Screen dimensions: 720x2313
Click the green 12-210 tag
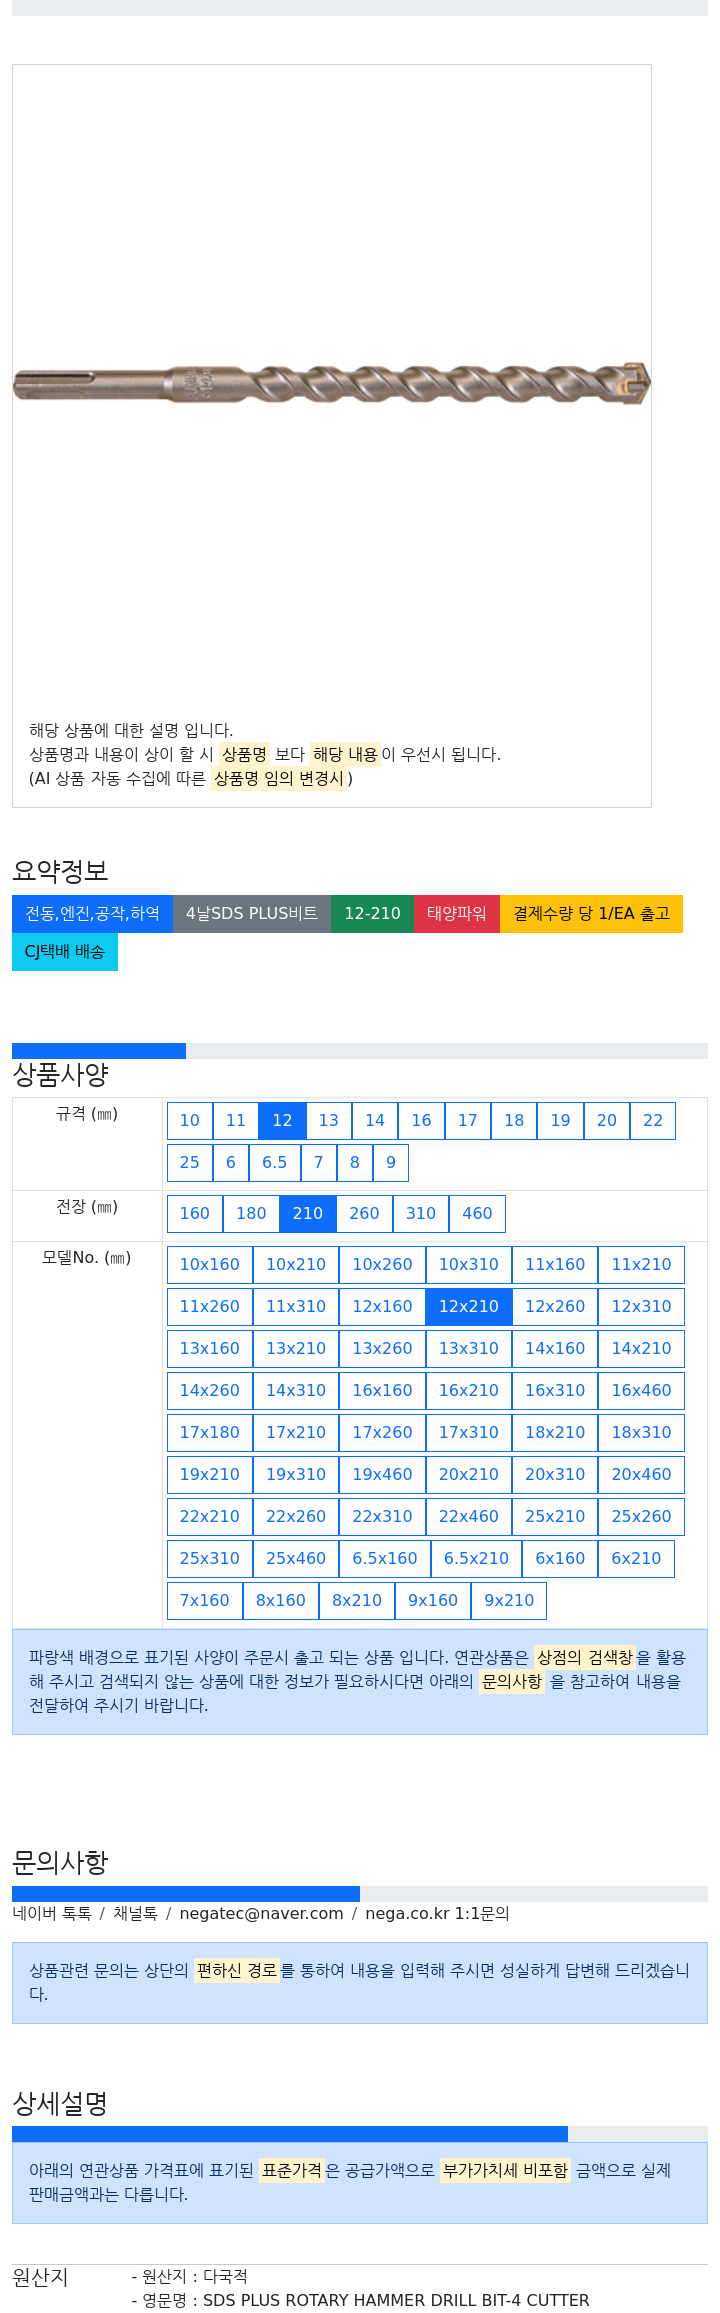372,914
